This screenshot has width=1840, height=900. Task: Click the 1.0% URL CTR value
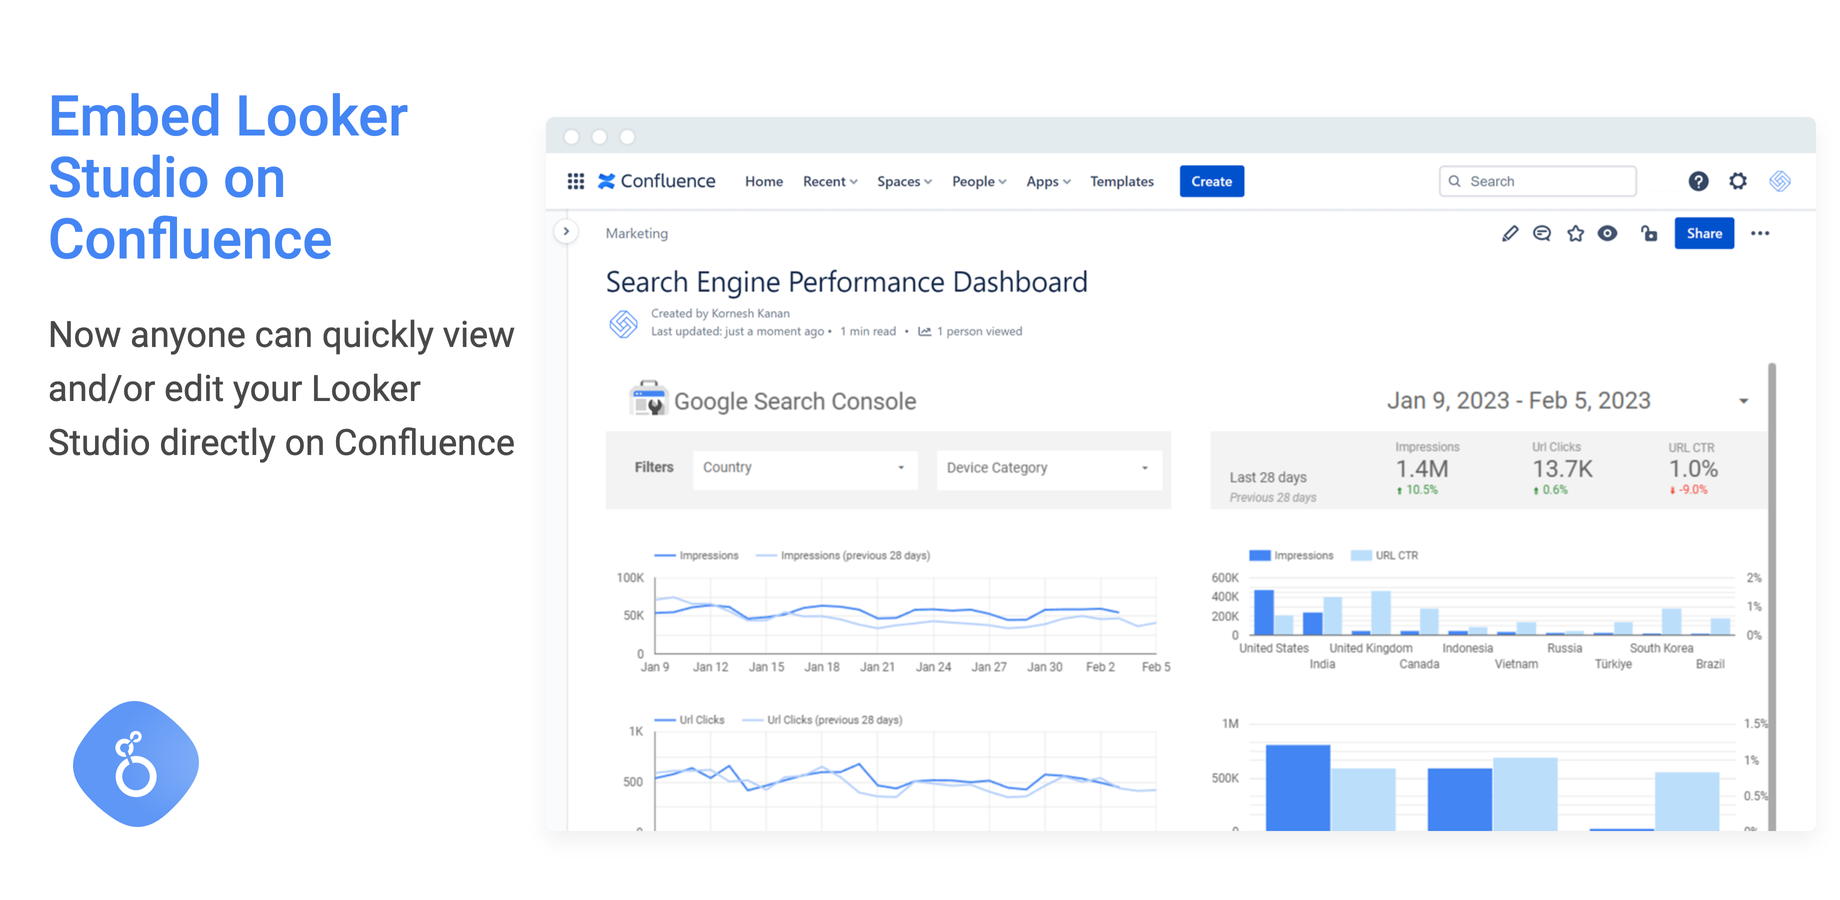pos(1693,469)
